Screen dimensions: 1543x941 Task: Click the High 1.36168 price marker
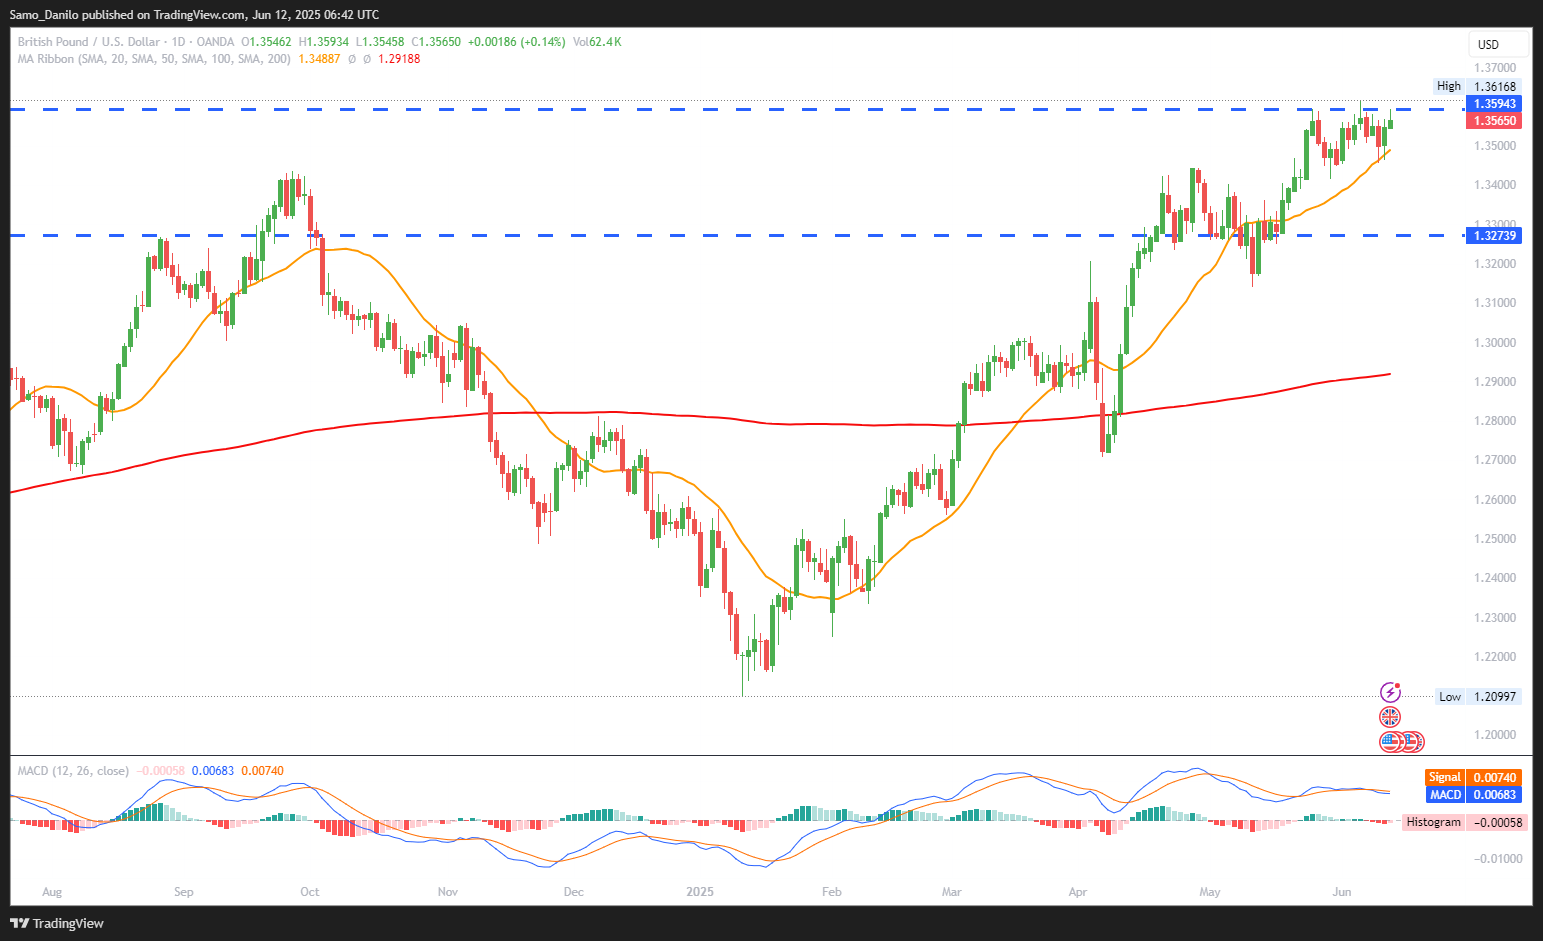click(x=1477, y=87)
